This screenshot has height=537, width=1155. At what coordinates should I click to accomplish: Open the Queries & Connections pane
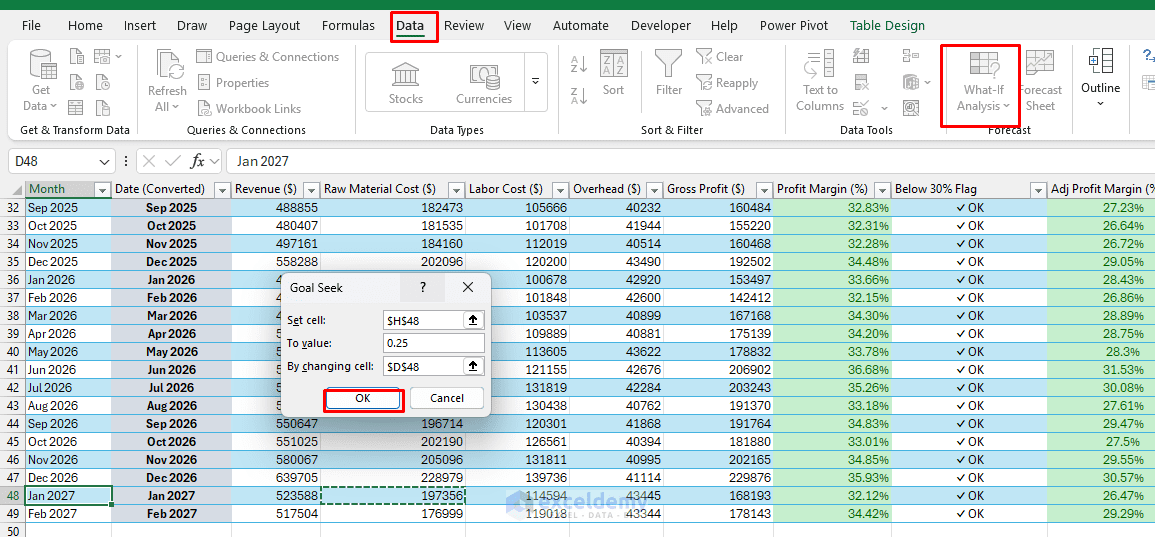(267, 57)
